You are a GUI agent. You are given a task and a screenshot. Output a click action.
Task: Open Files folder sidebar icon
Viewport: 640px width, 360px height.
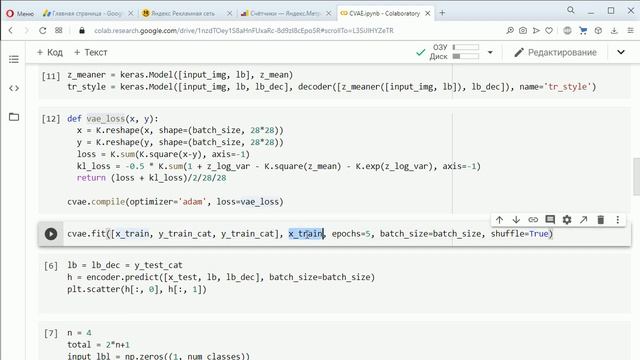click(14, 117)
